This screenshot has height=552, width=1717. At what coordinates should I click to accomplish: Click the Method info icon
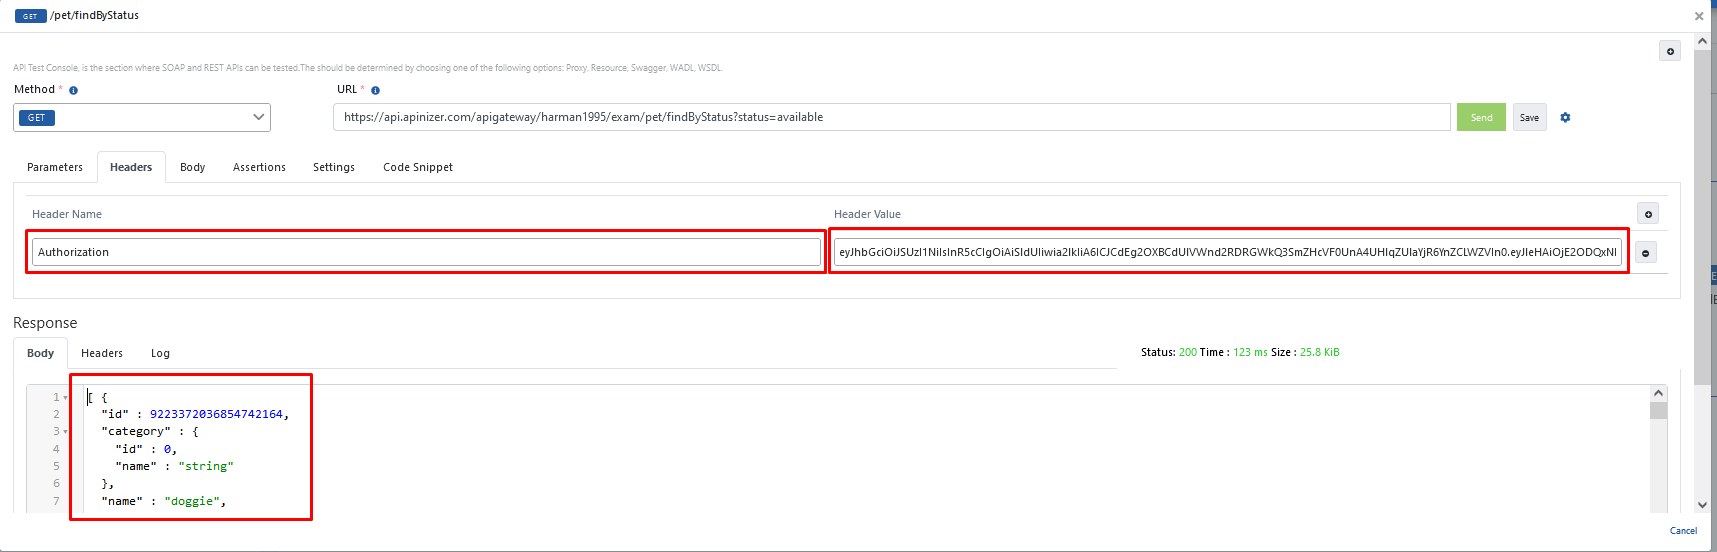point(73,90)
